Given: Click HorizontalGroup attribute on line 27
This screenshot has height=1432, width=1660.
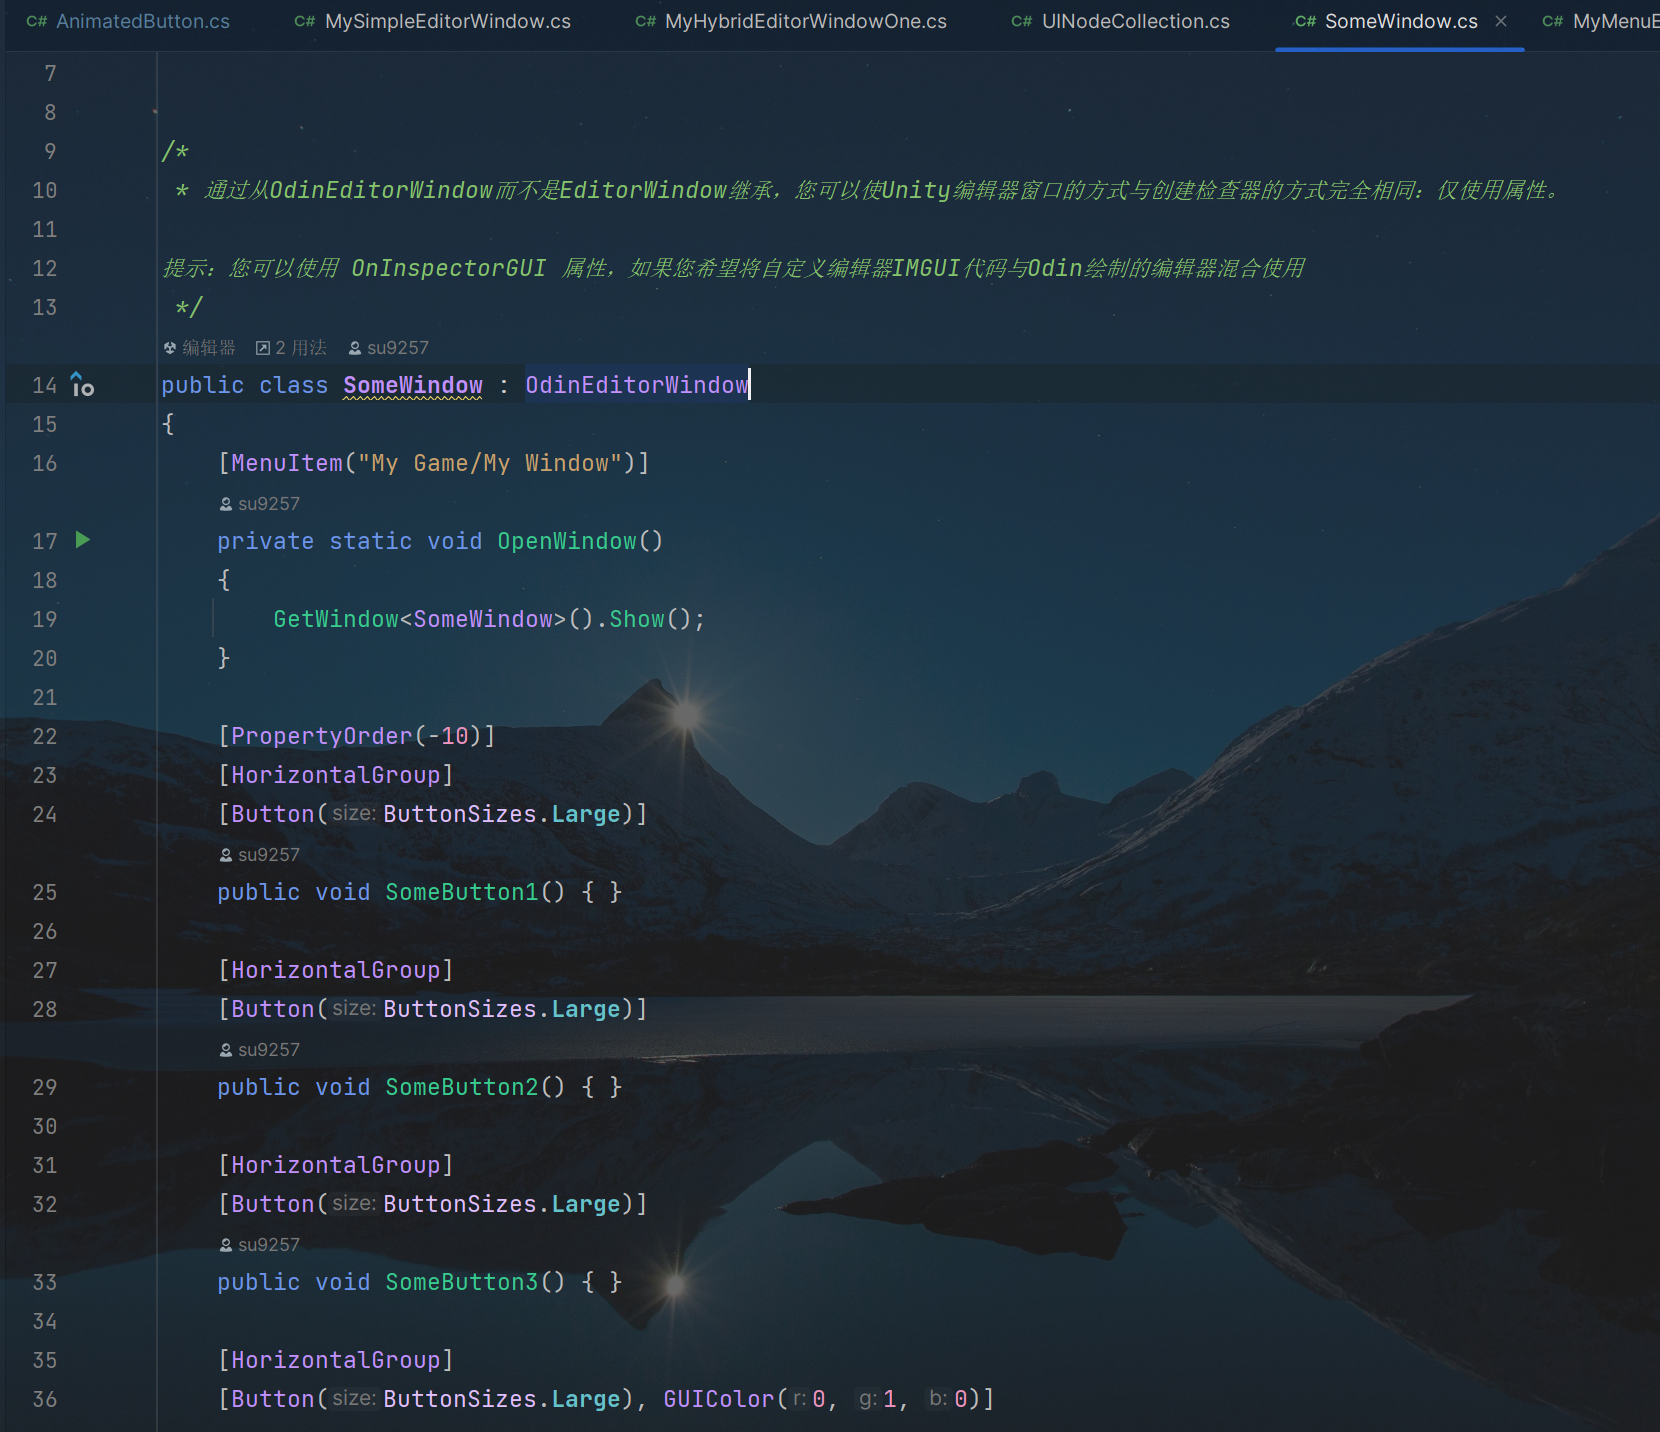Looking at the screenshot, I should click(336, 970).
